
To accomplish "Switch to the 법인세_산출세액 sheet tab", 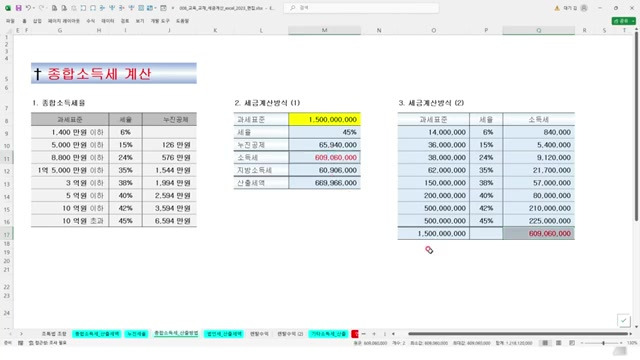I will point(224,334).
